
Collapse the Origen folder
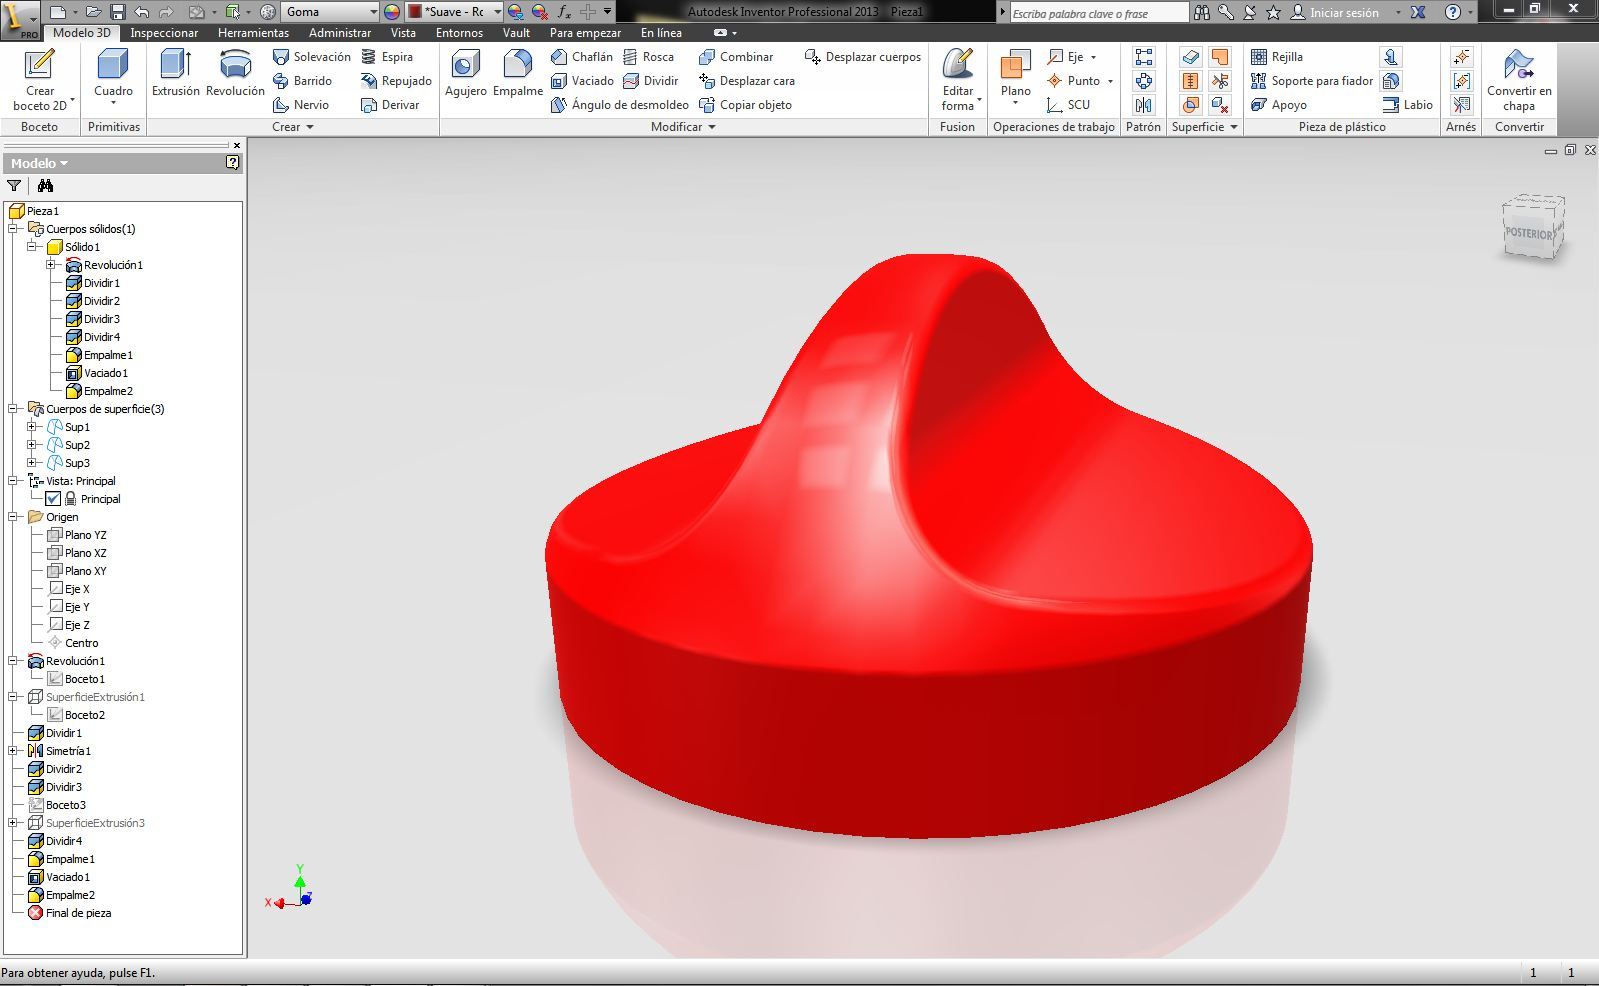(x=13, y=517)
